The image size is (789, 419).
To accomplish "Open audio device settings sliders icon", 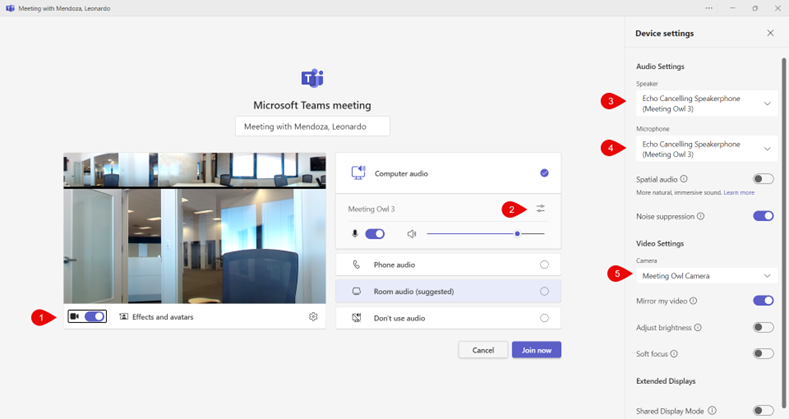I will [x=540, y=209].
